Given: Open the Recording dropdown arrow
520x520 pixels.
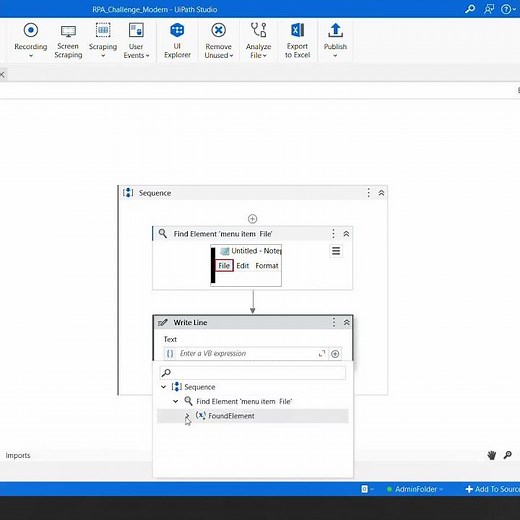Looking at the screenshot, I should tap(31, 56).
